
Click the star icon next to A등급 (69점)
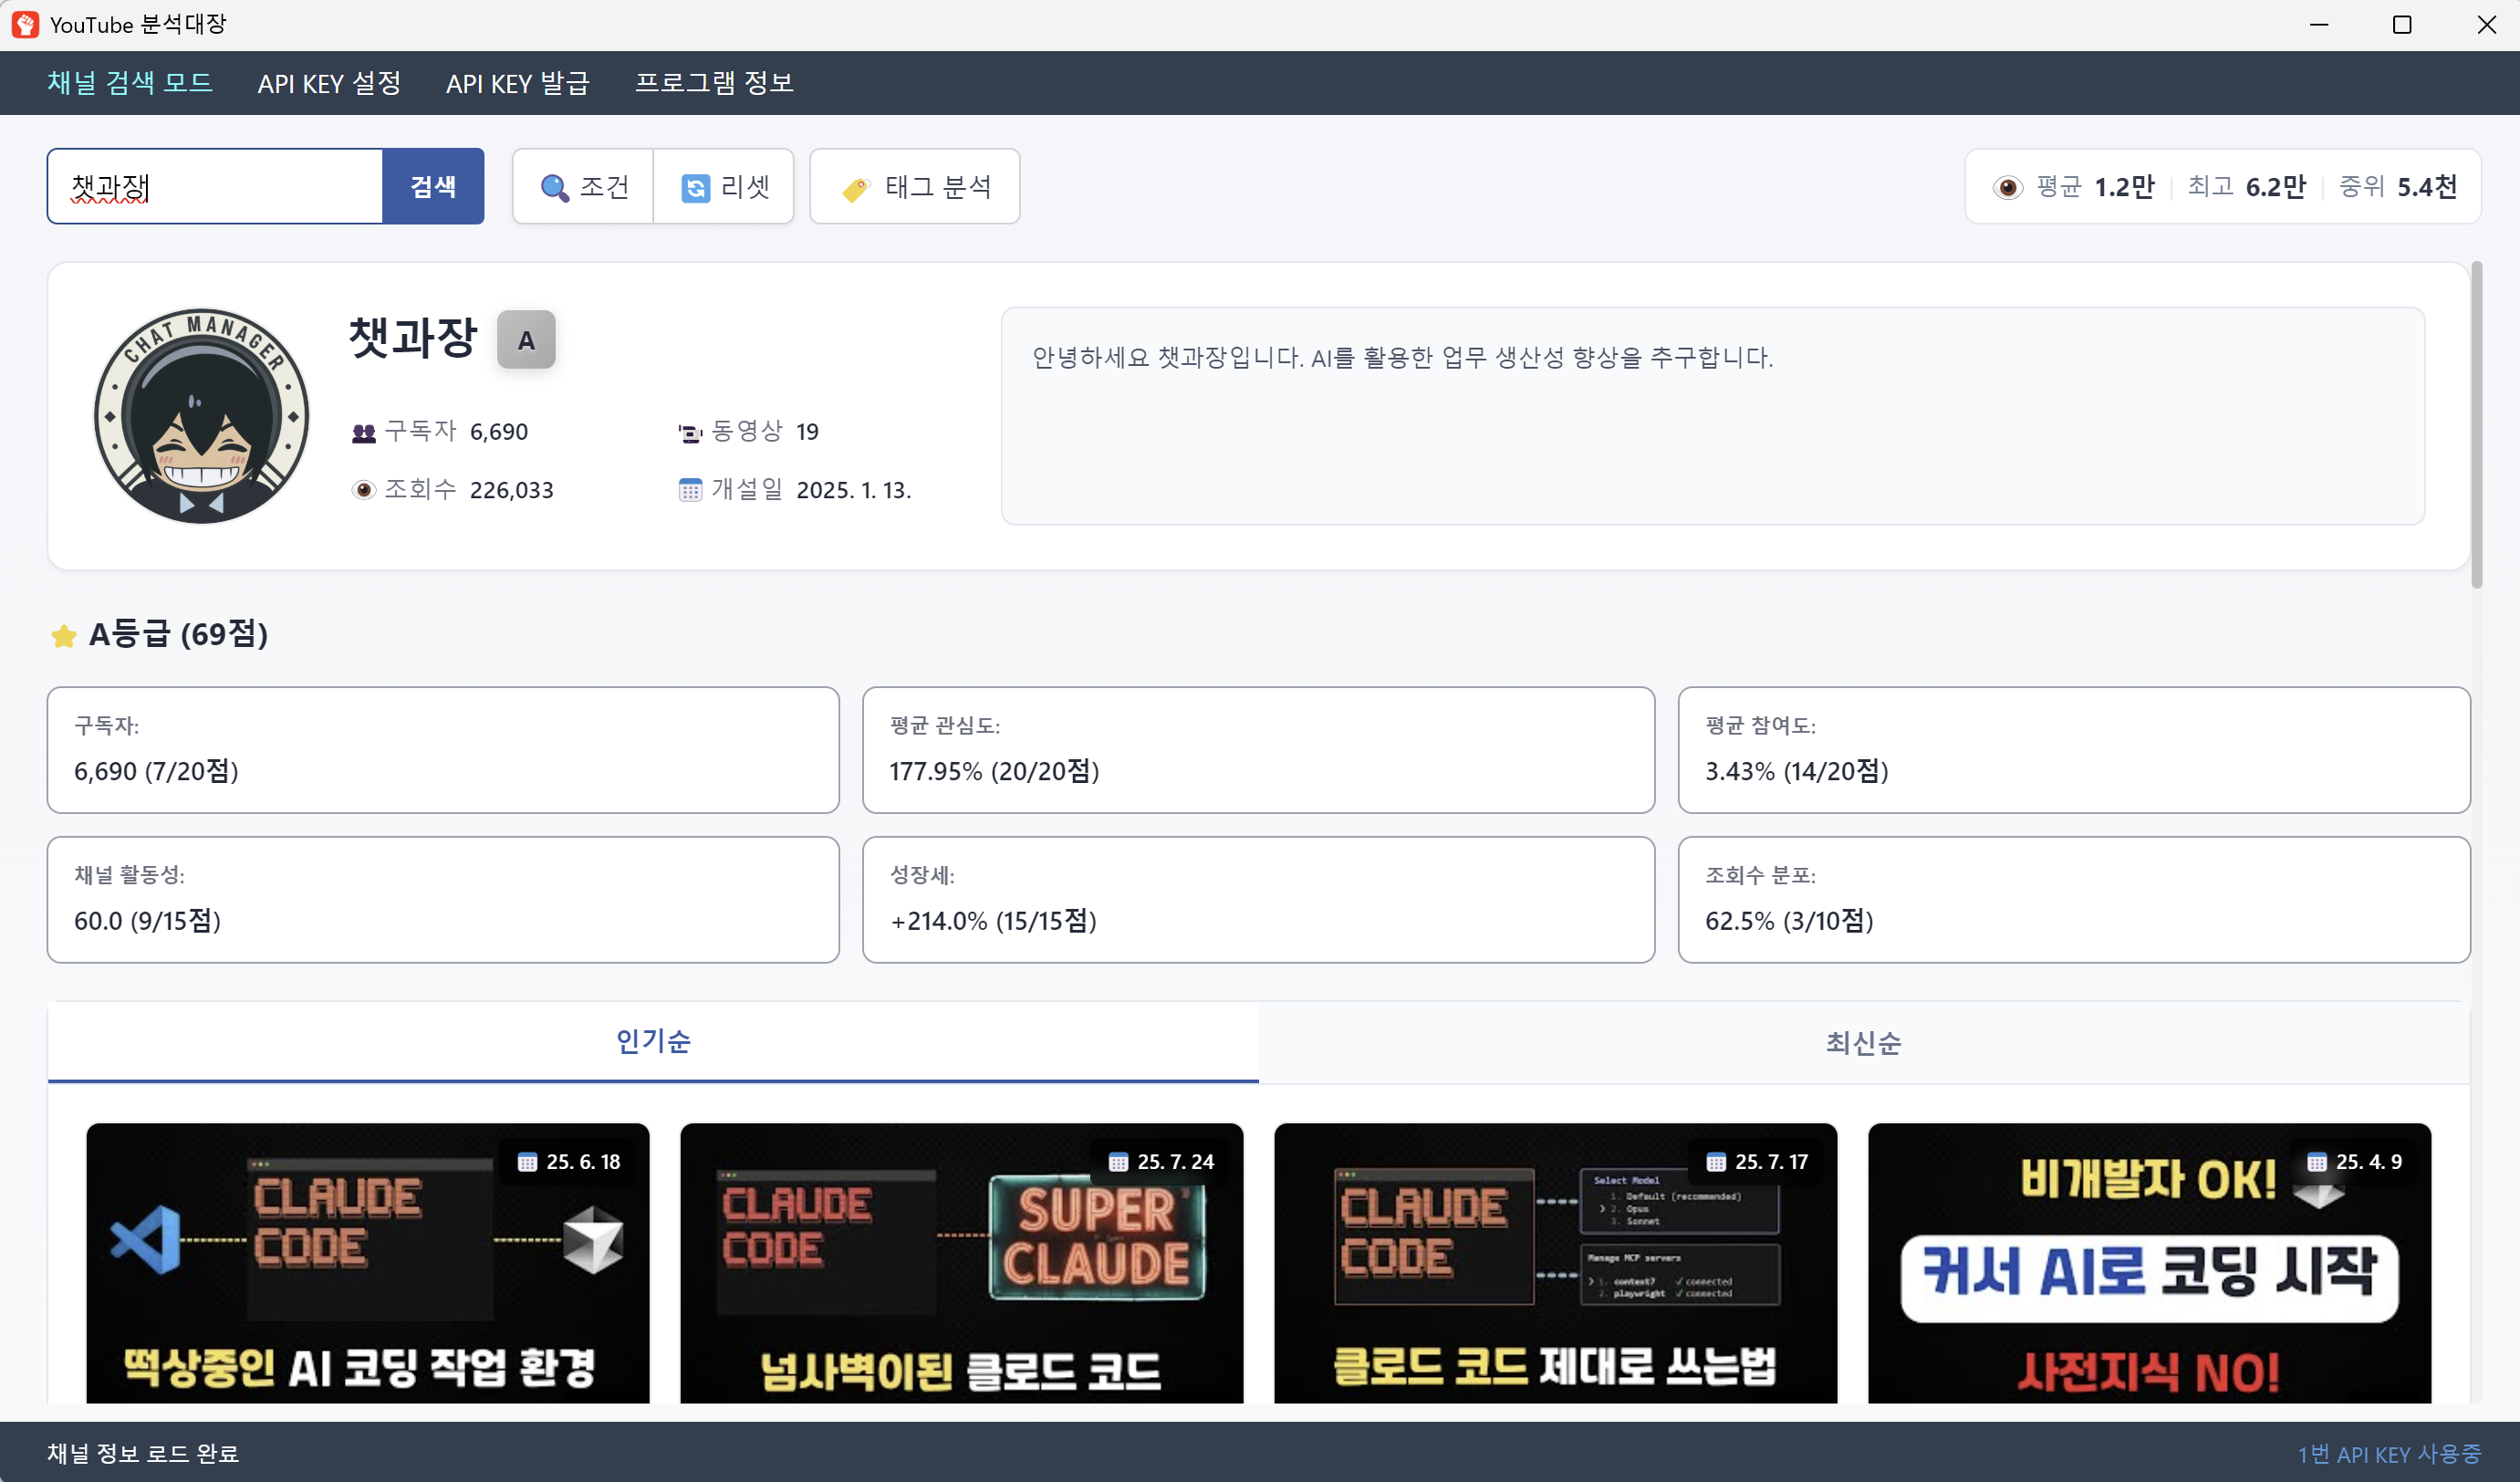(x=64, y=636)
